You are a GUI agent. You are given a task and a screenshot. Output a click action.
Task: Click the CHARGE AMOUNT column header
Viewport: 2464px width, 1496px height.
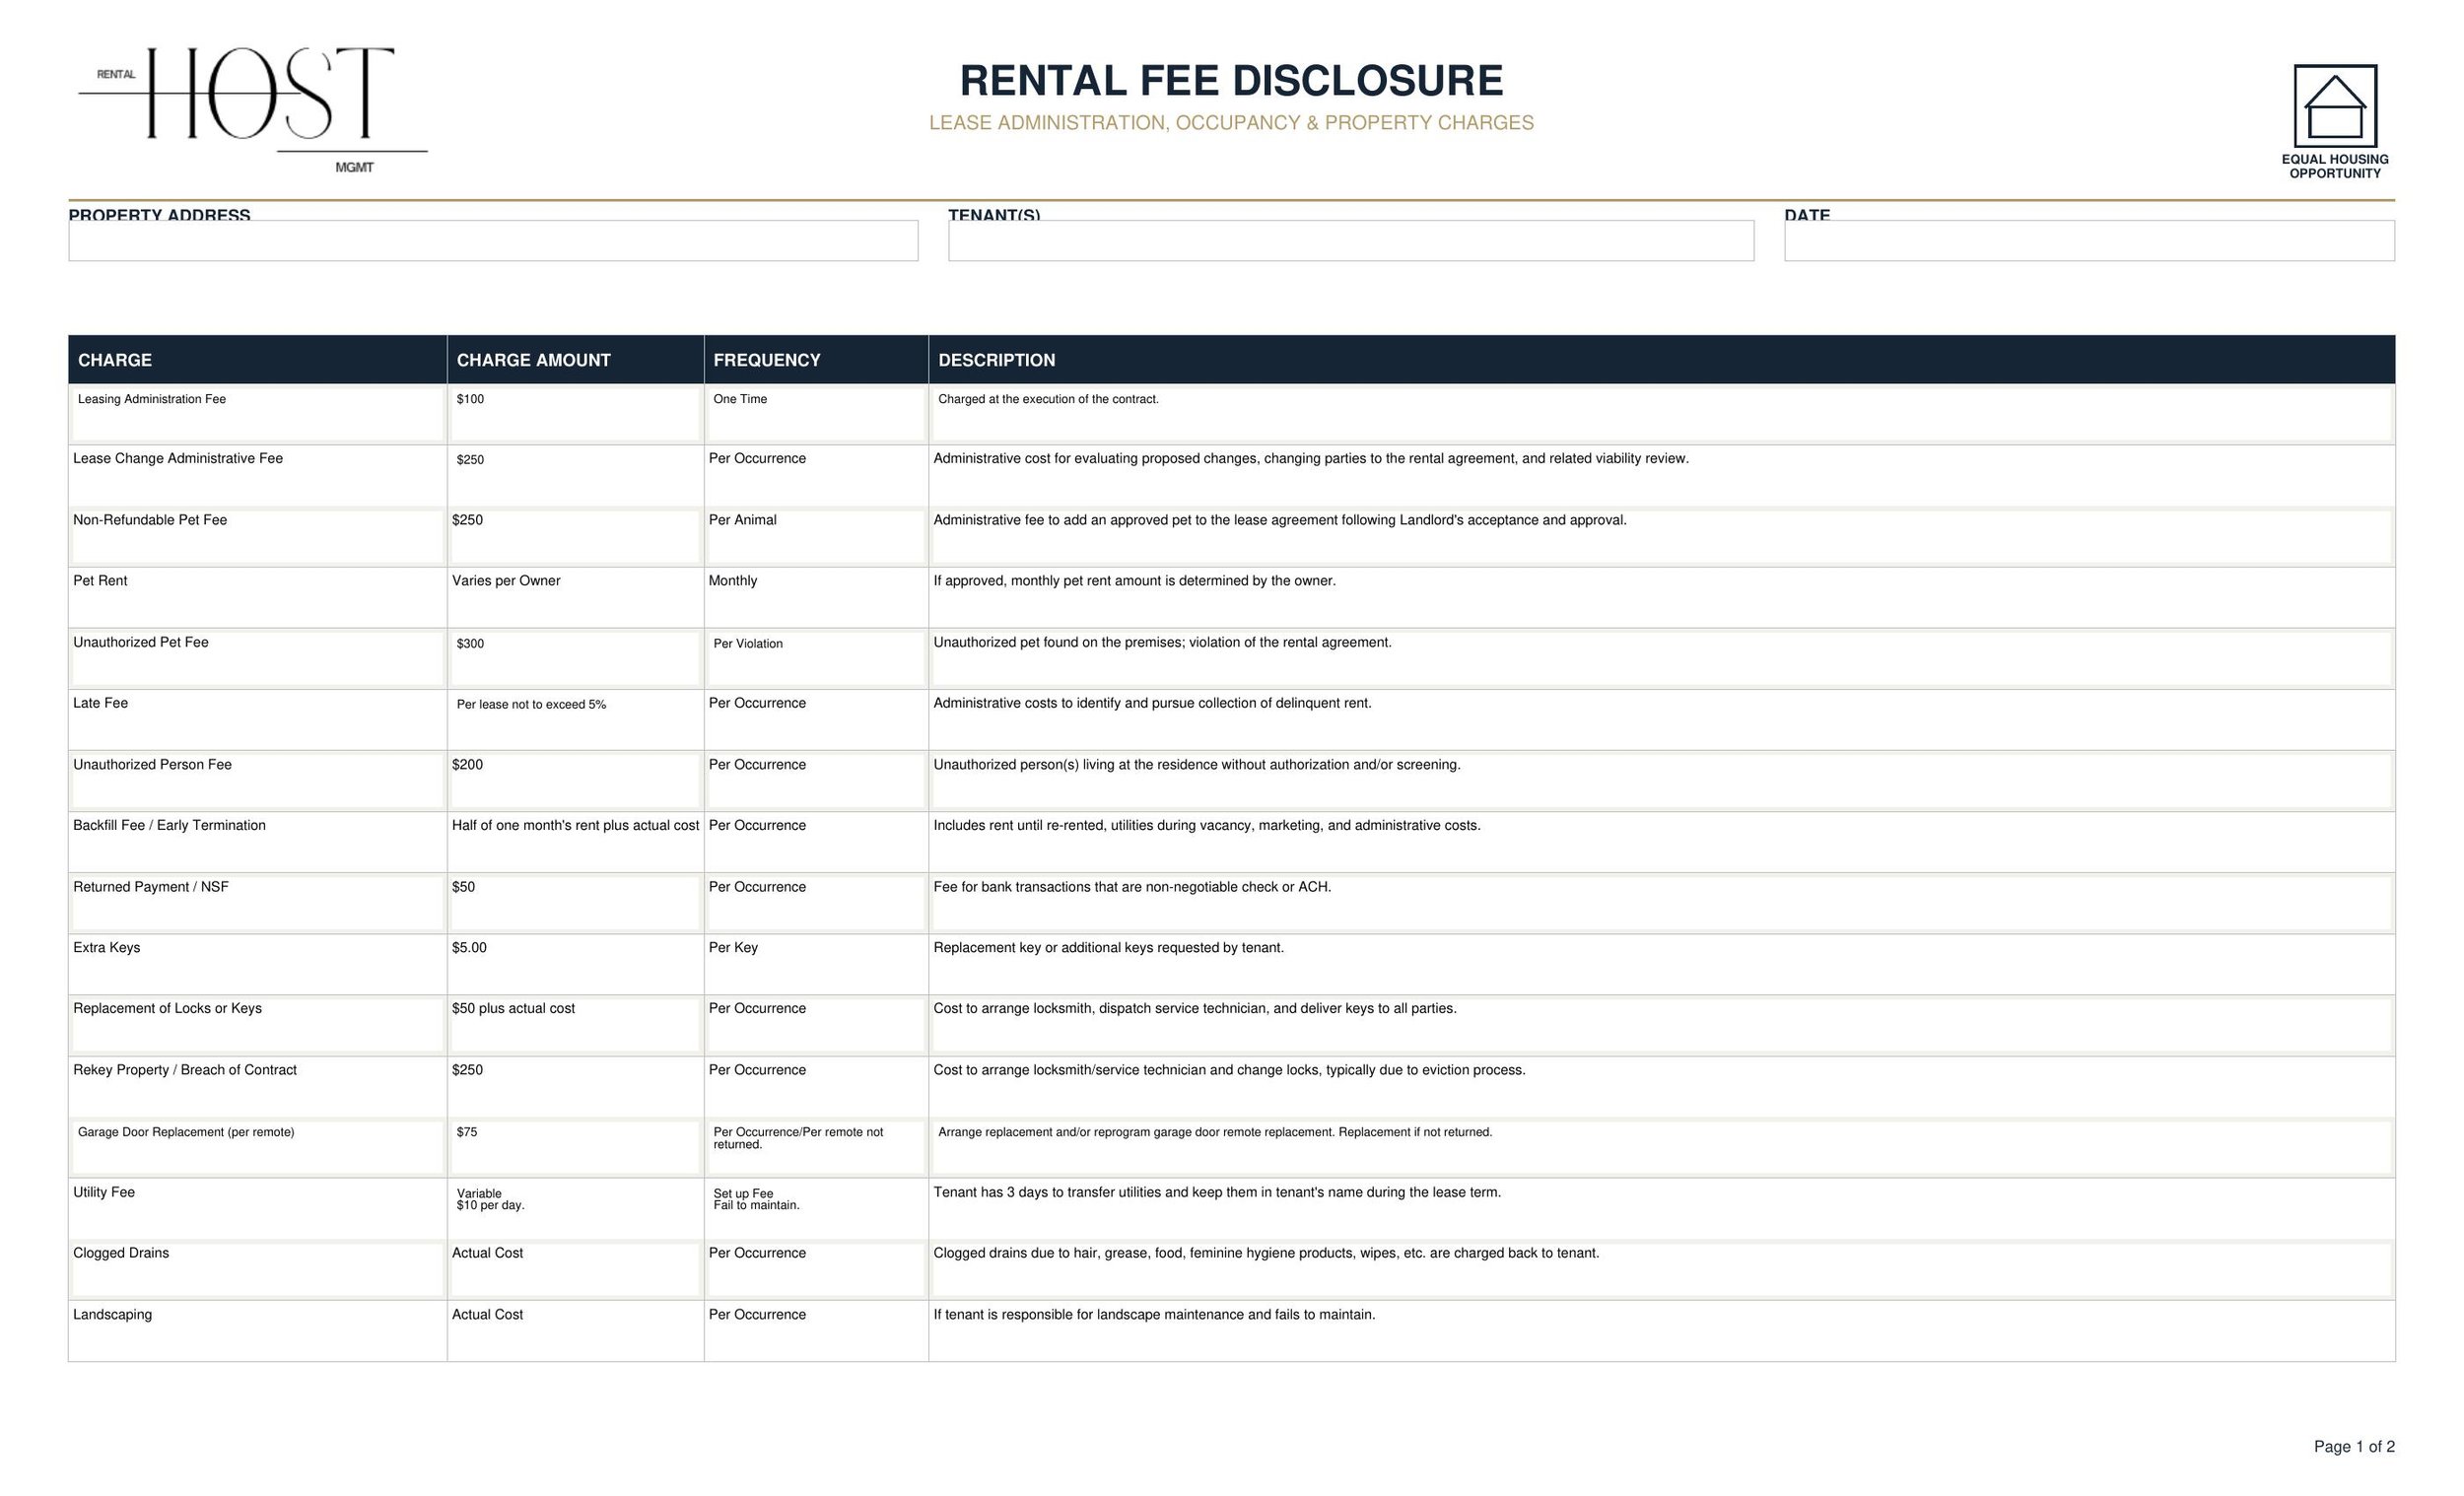tap(576, 360)
